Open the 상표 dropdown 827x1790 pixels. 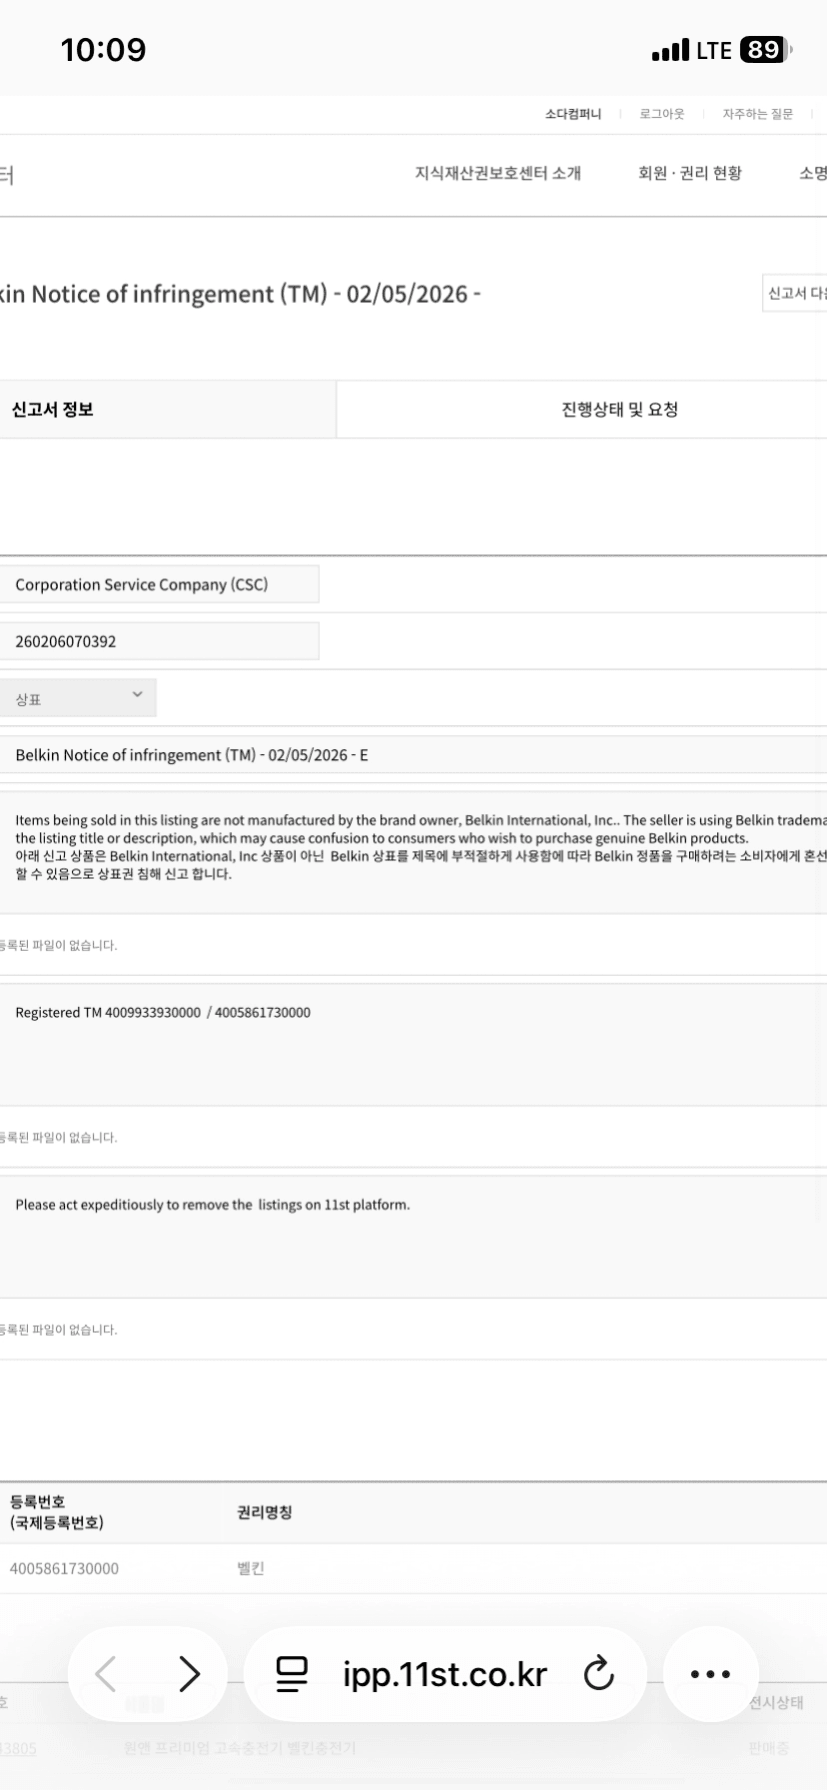coord(78,698)
